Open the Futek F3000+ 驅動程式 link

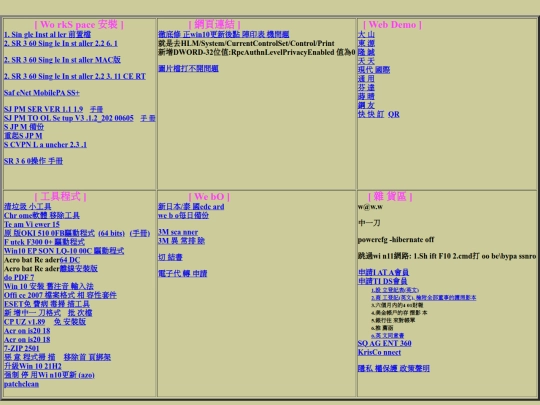pos(44,242)
